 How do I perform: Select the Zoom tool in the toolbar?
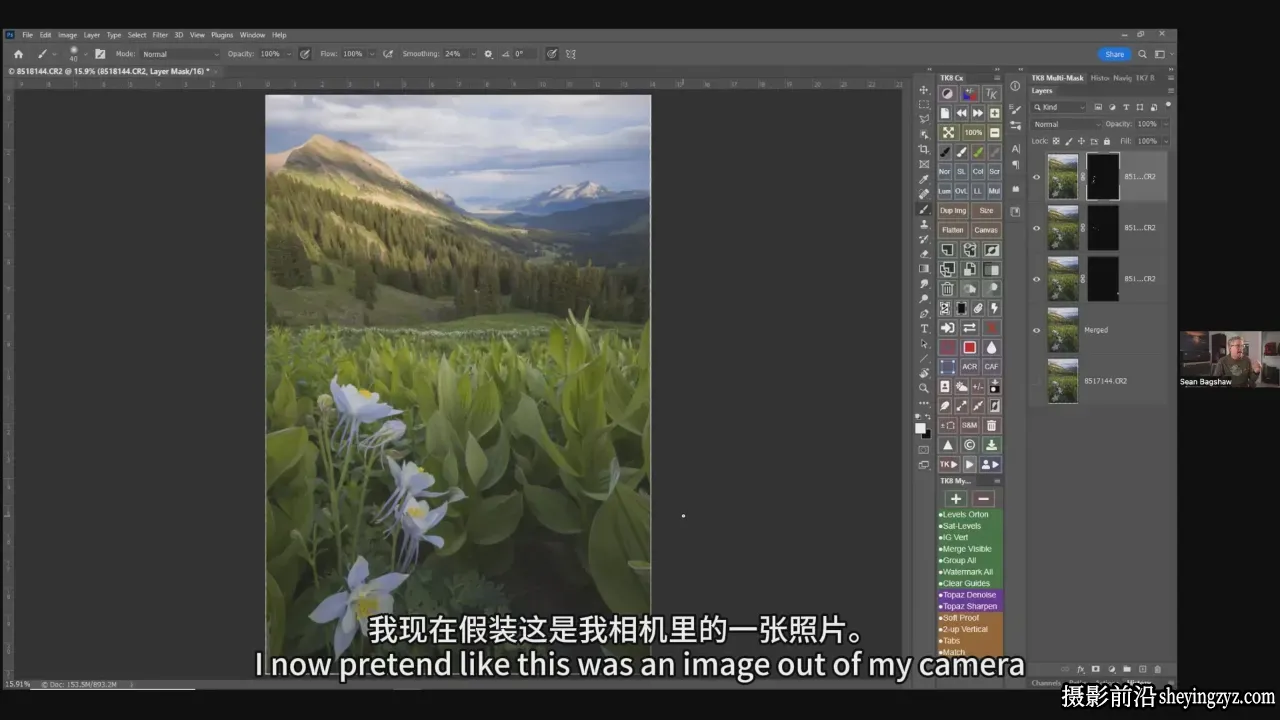[924, 388]
